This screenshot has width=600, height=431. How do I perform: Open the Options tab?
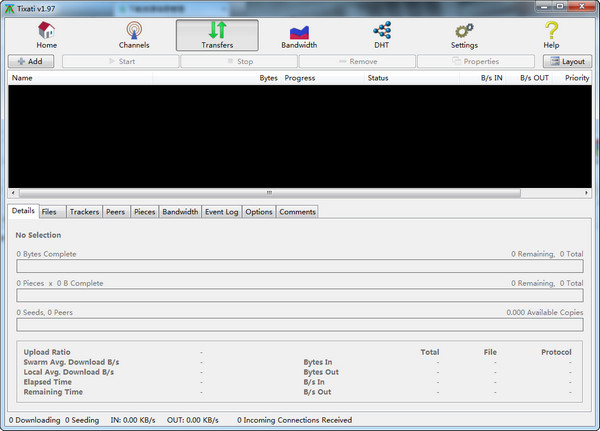259,211
